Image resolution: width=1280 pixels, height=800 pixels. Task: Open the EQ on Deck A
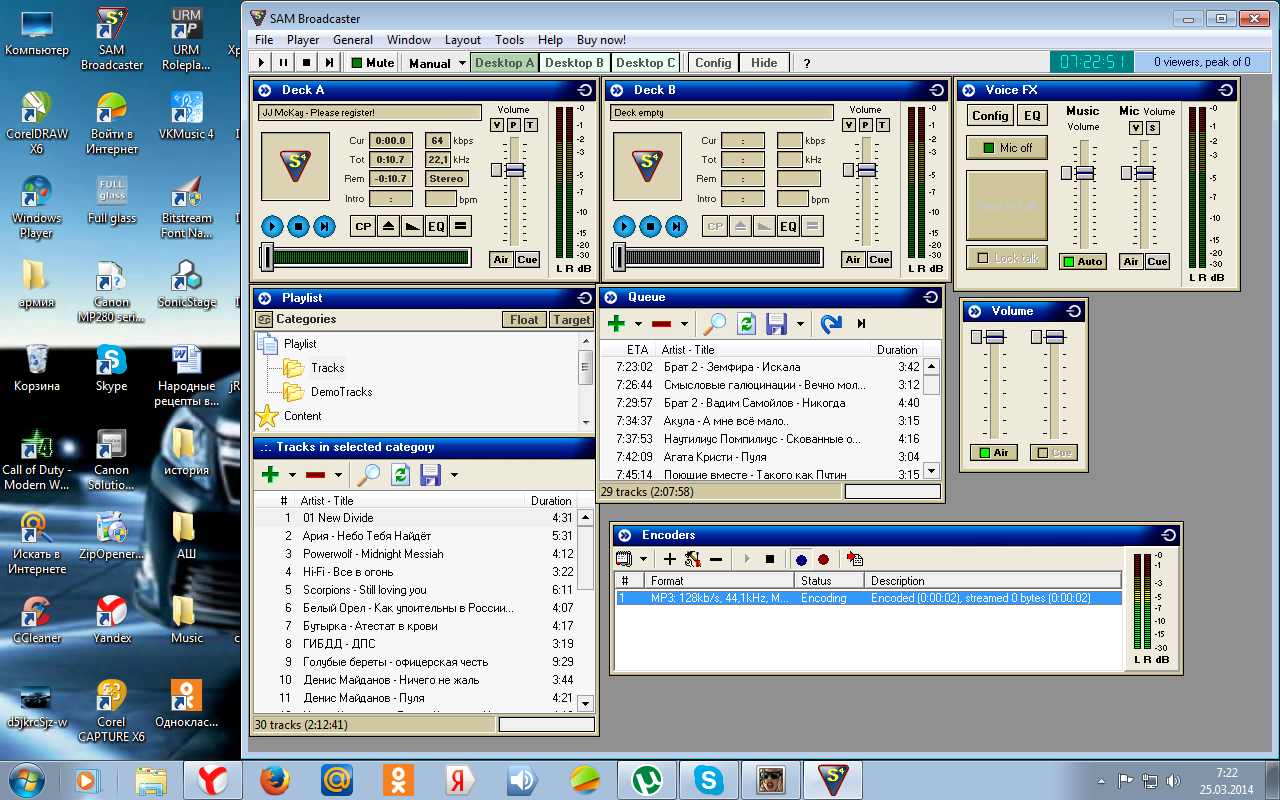pyautogui.click(x=436, y=227)
